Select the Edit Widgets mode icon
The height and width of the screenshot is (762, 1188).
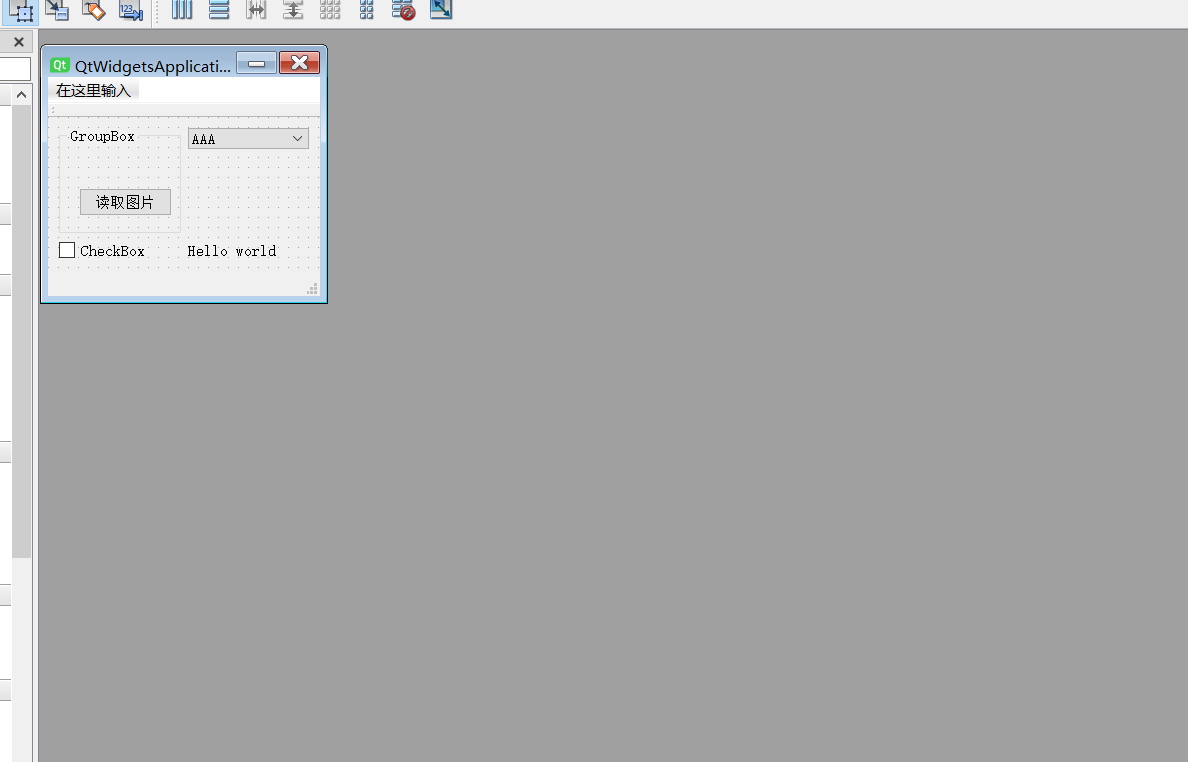tap(20, 11)
